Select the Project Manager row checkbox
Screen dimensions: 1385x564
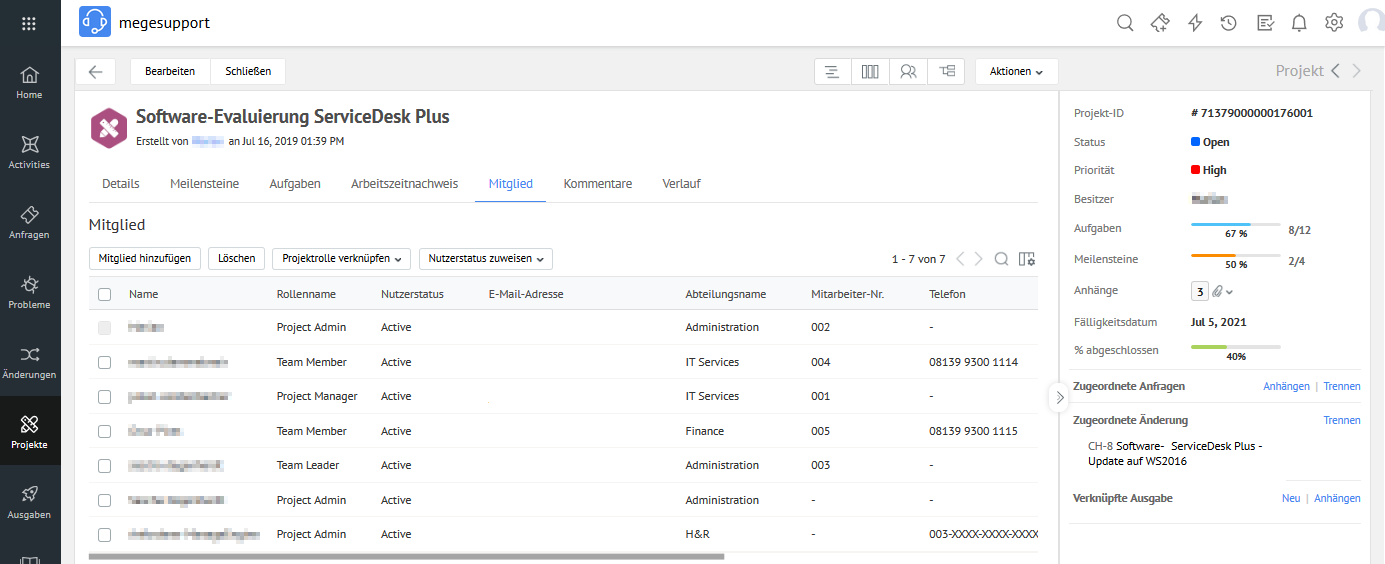(105, 397)
